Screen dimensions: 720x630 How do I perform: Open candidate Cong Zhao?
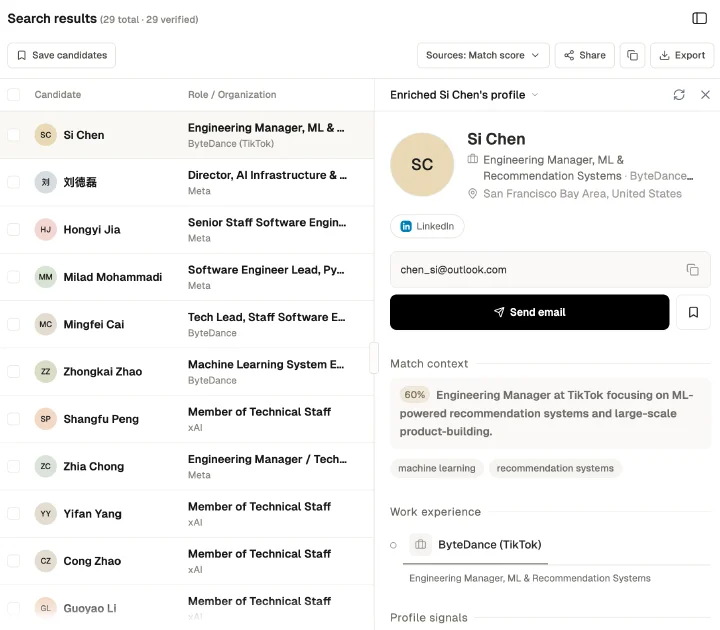92,561
